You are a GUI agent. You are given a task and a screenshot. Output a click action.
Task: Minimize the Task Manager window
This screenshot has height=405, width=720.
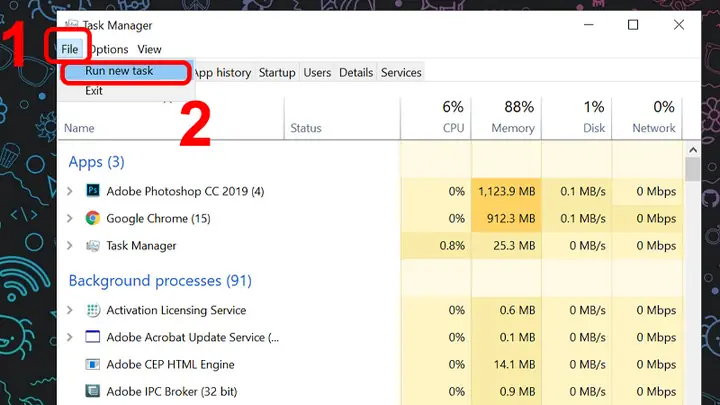[x=589, y=25]
